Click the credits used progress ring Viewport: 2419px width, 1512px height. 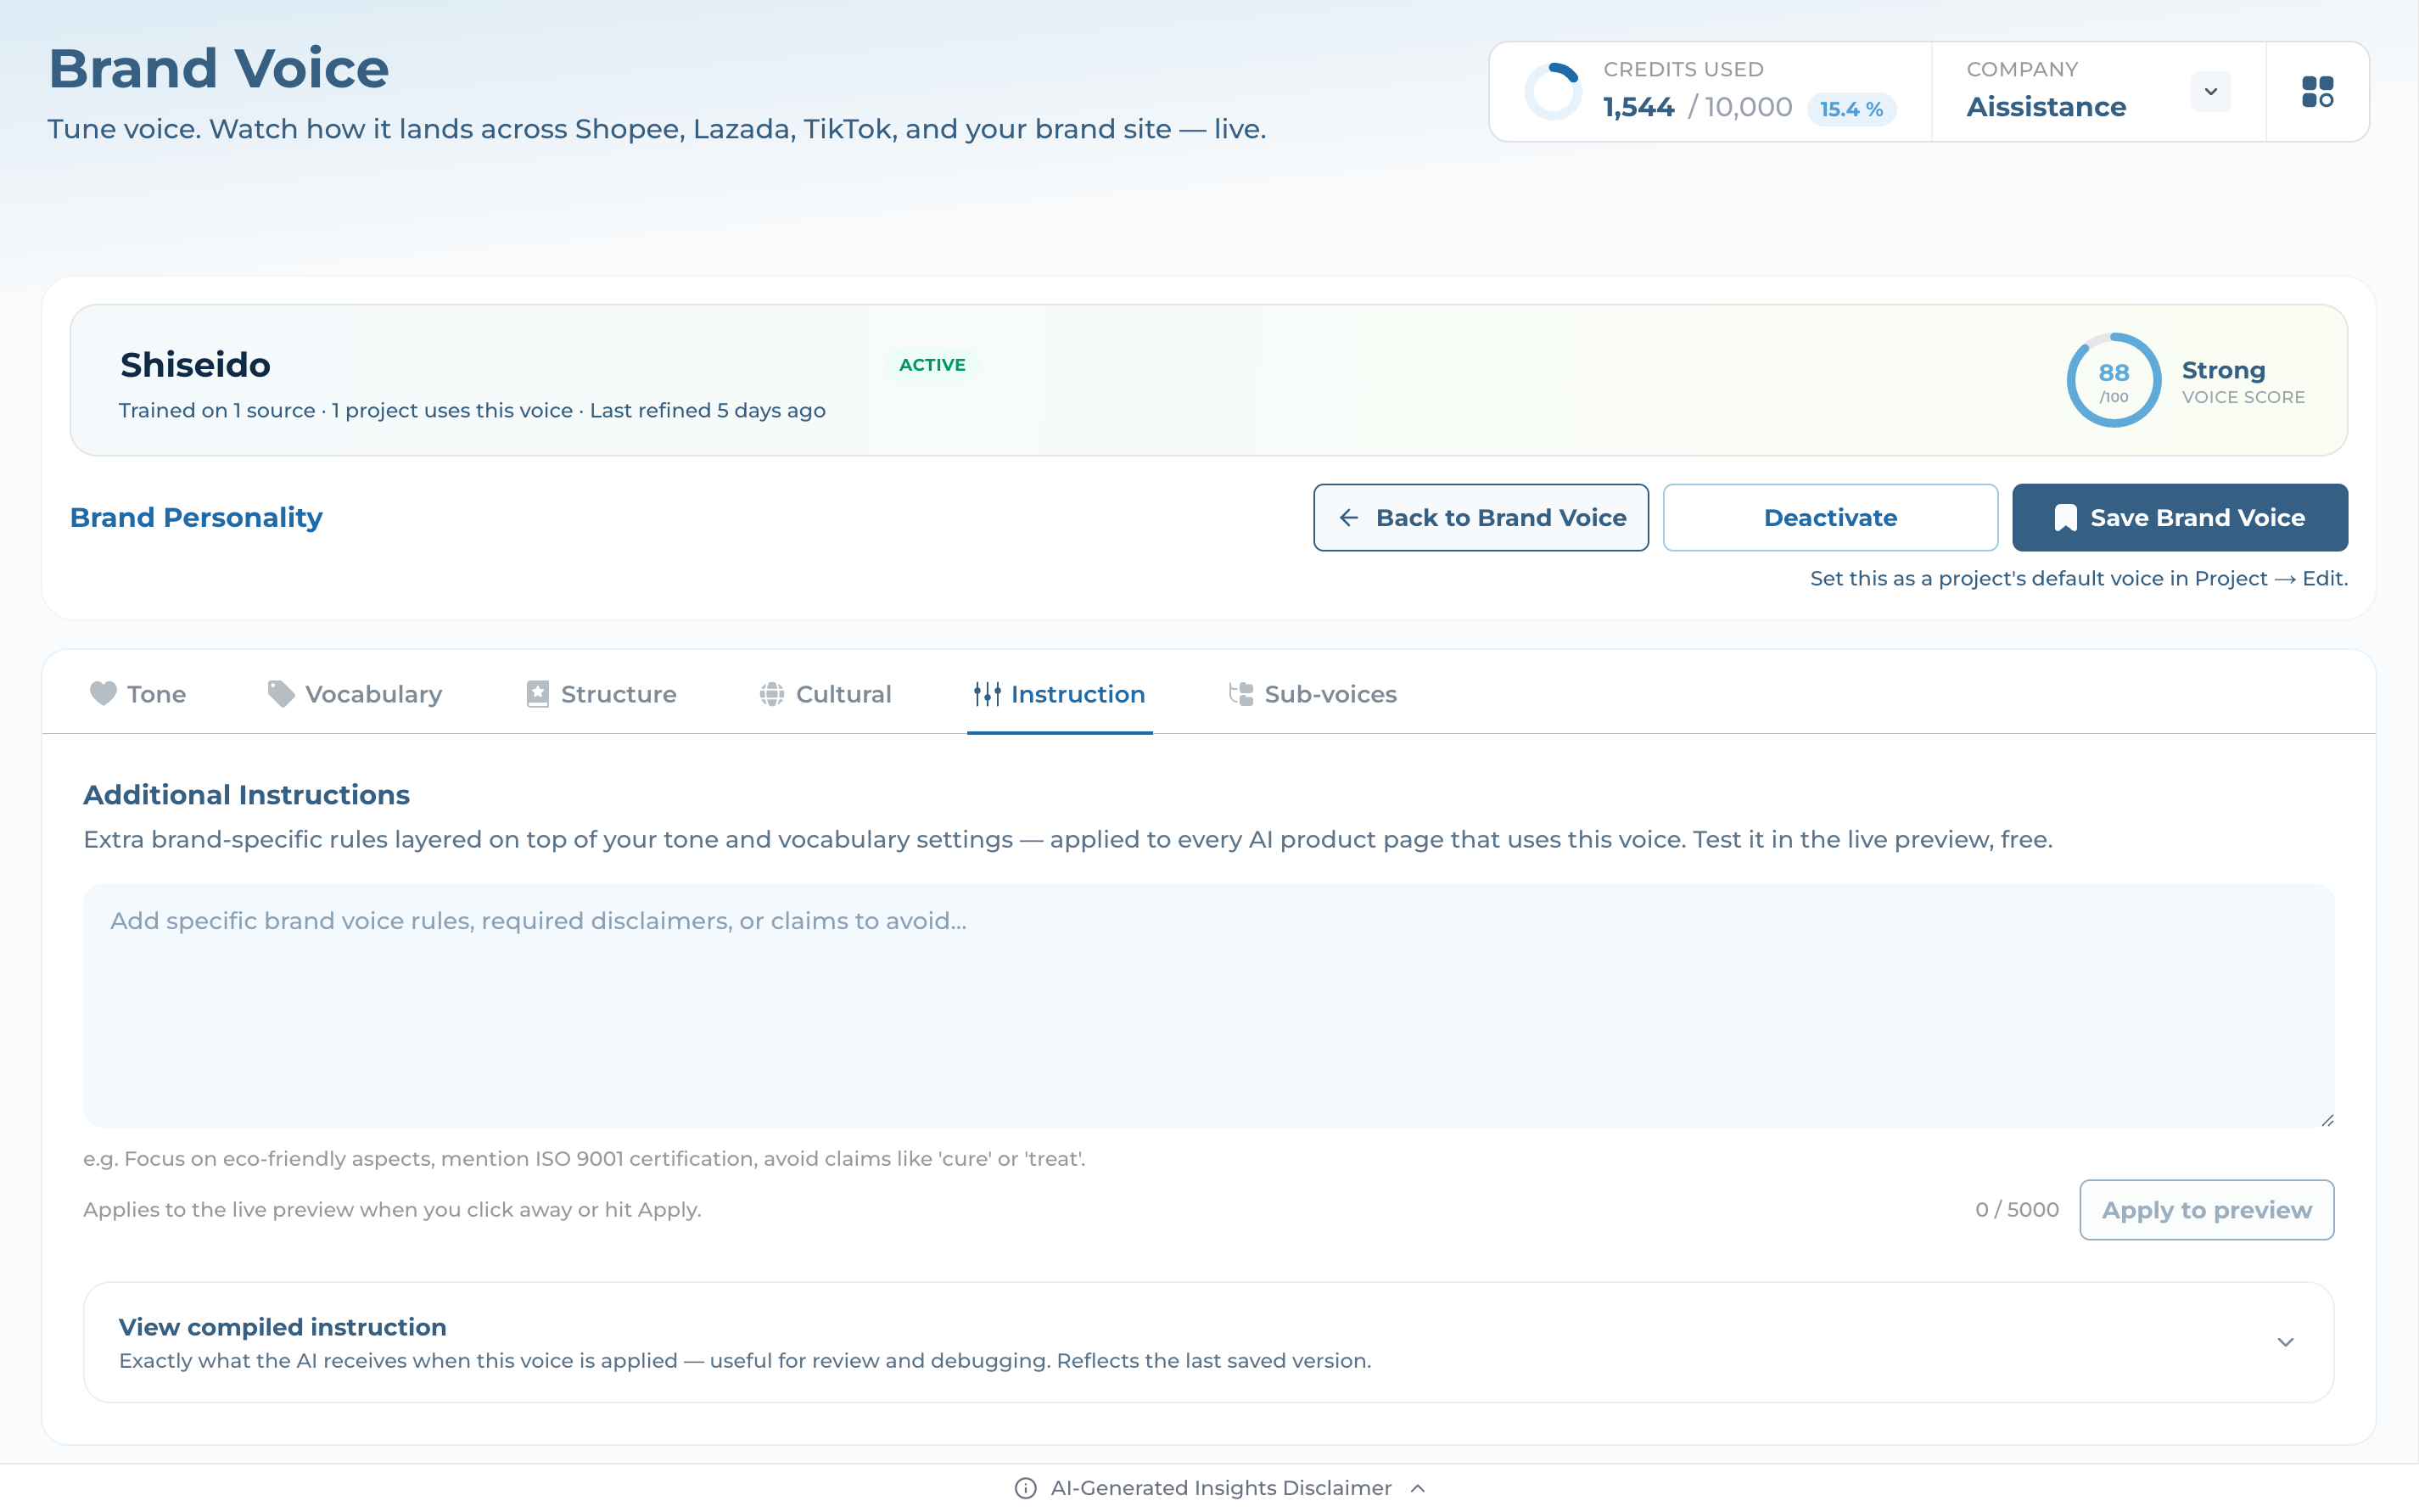tap(1552, 92)
